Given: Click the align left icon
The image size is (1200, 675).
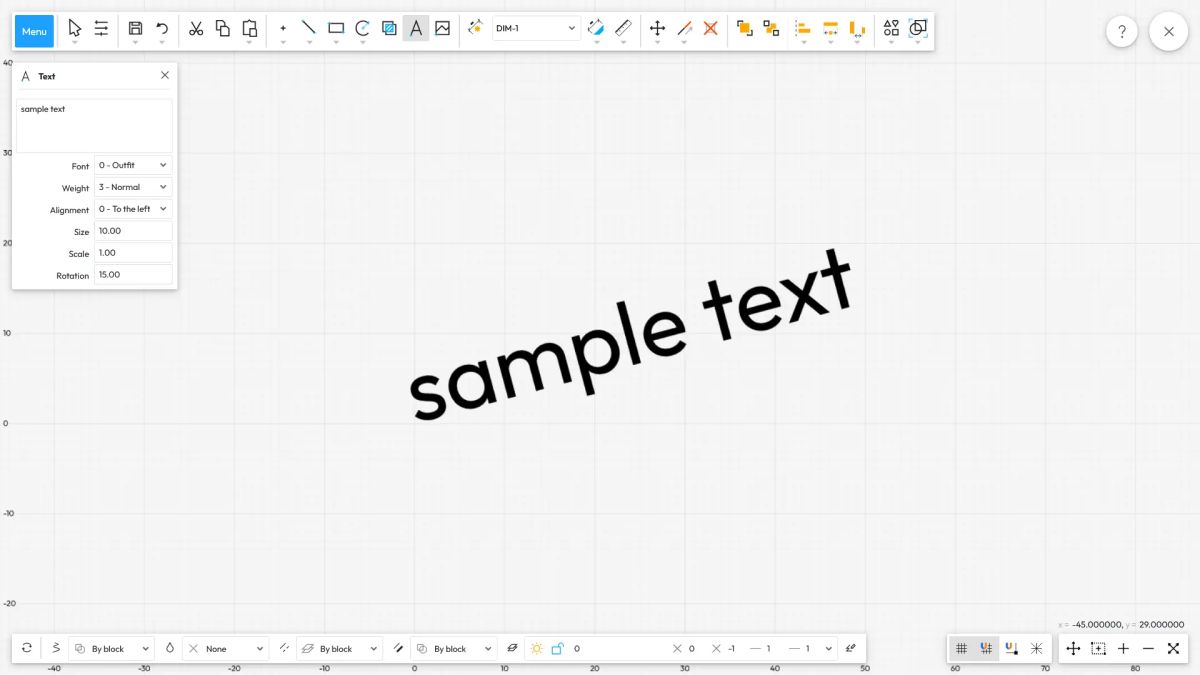Looking at the screenshot, I should 803,28.
